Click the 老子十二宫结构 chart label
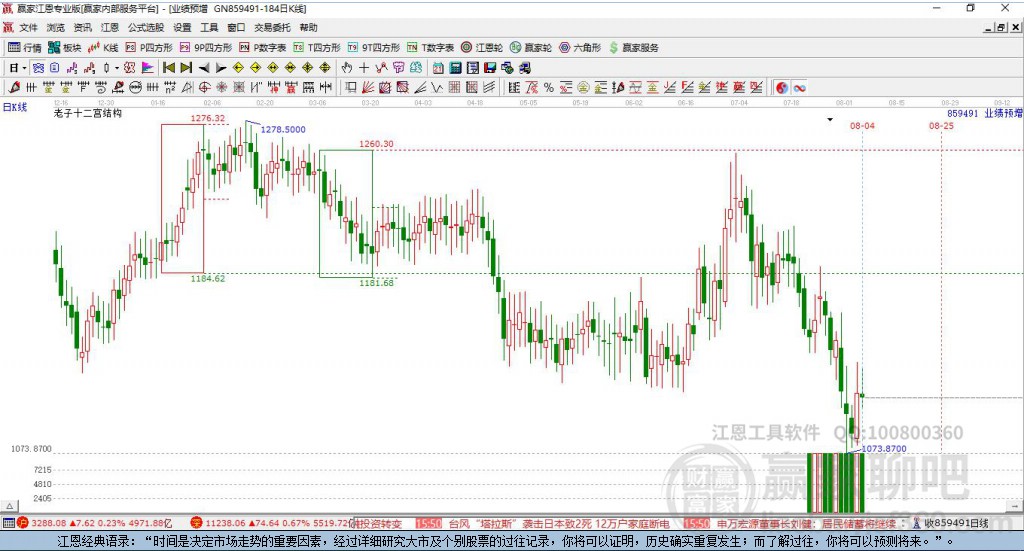Screen dimensions: 1024x551 [88, 113]
